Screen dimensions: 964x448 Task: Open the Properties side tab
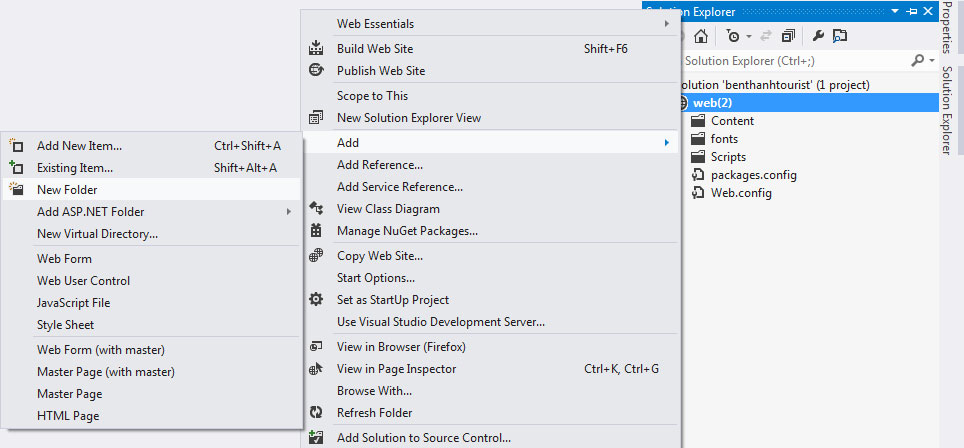pyautogui.click(x=946, y=28)
